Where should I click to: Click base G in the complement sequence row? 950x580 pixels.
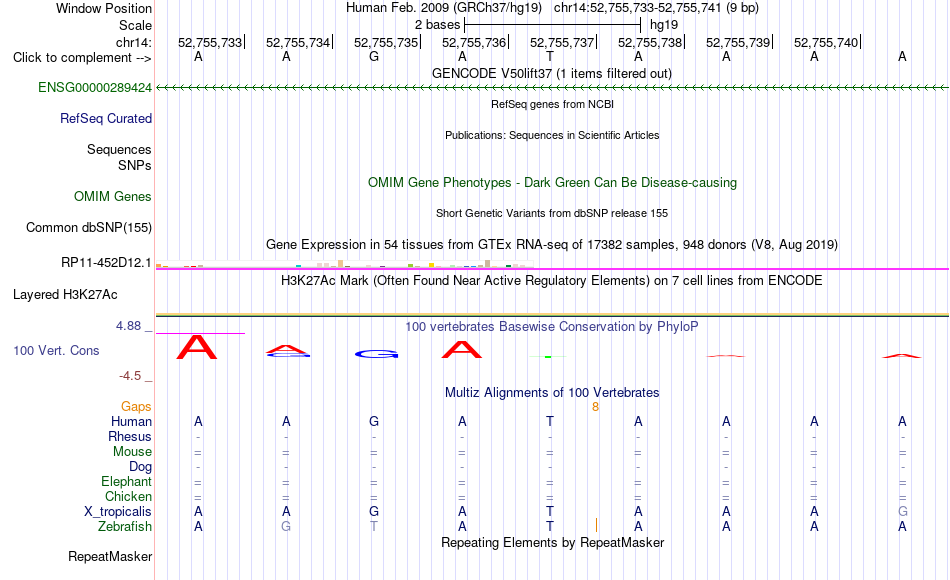(x=374, y=56)
